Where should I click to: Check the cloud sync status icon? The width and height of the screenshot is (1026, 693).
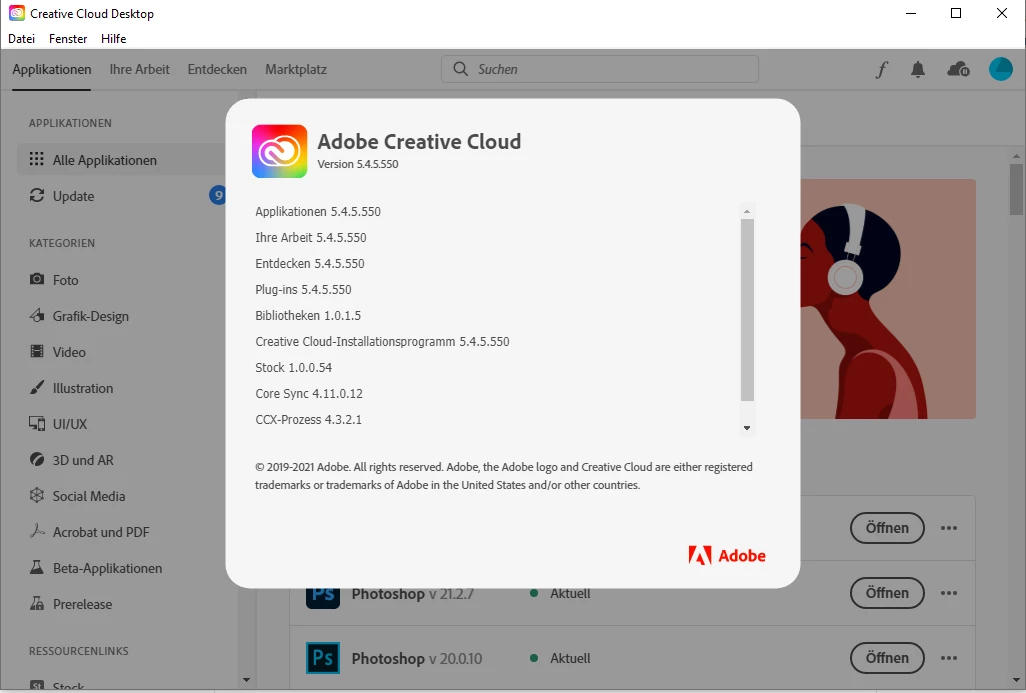pos(959,69)
